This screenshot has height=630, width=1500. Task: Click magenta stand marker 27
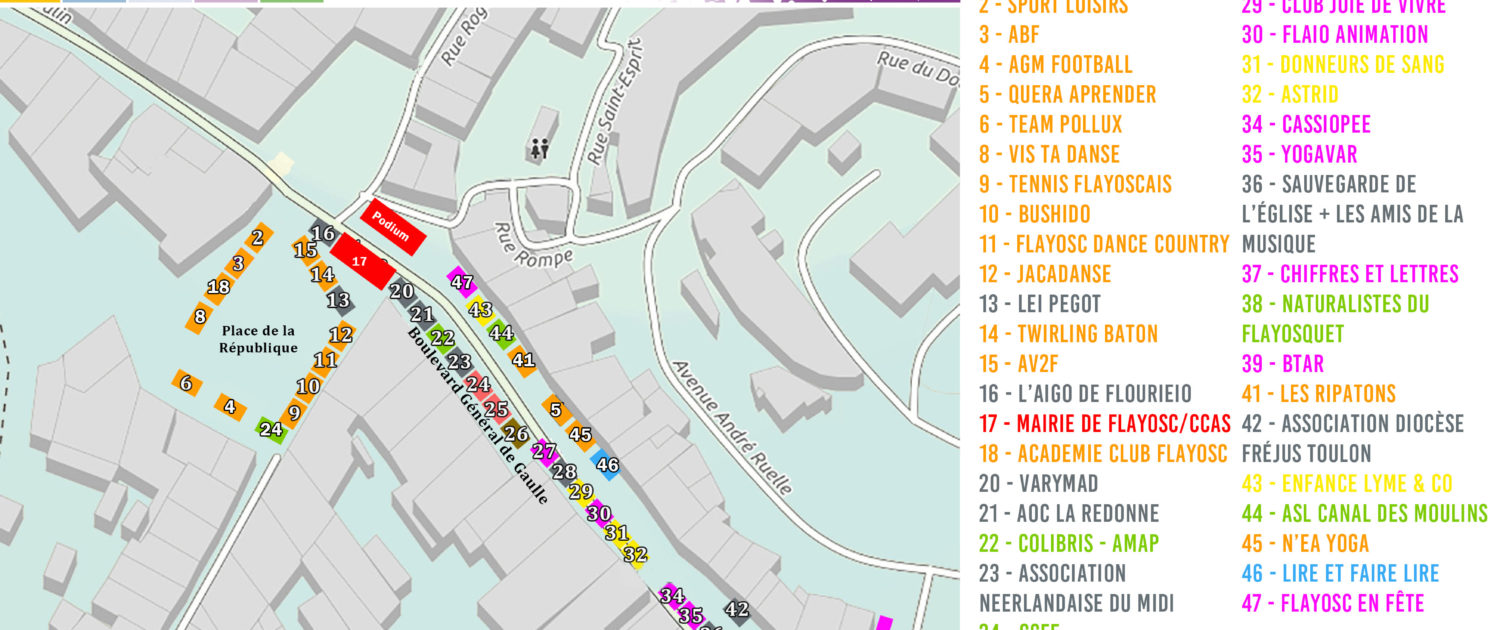544,452
